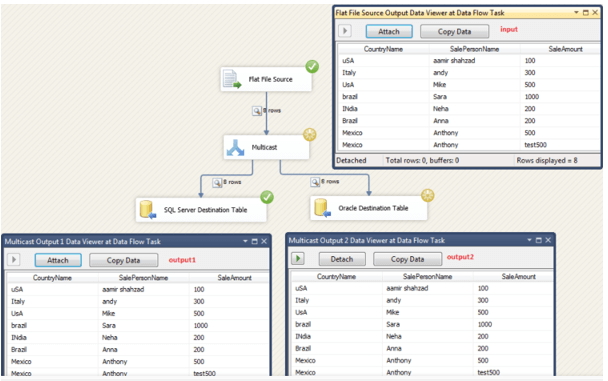Click SaleAmount column header in output1 viewer
This screenshot has width=608, height=381.
point(229,278)
